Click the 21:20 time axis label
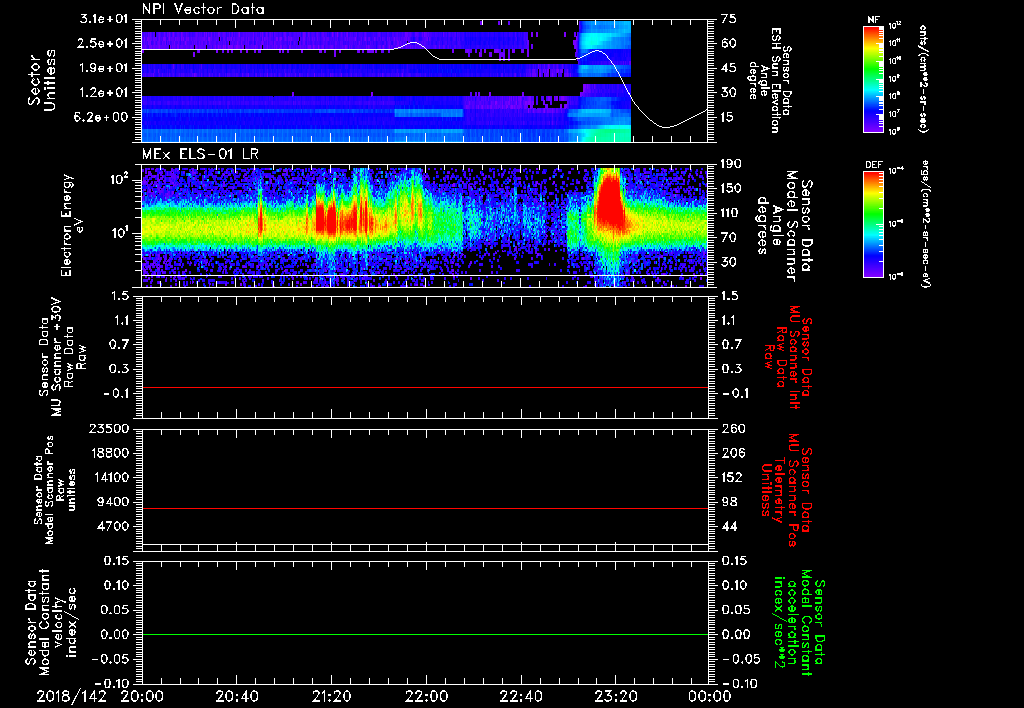Viewport: 1024px width, 708px height. tap(332, 696)
